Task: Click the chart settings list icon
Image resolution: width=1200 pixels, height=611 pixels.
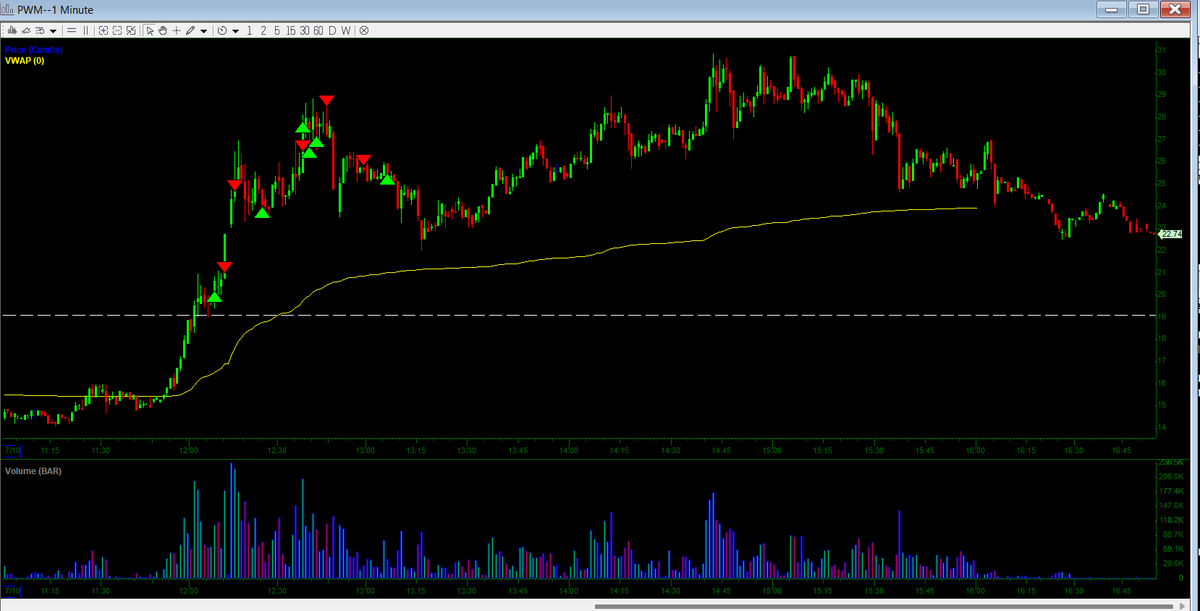Action: 40,30
